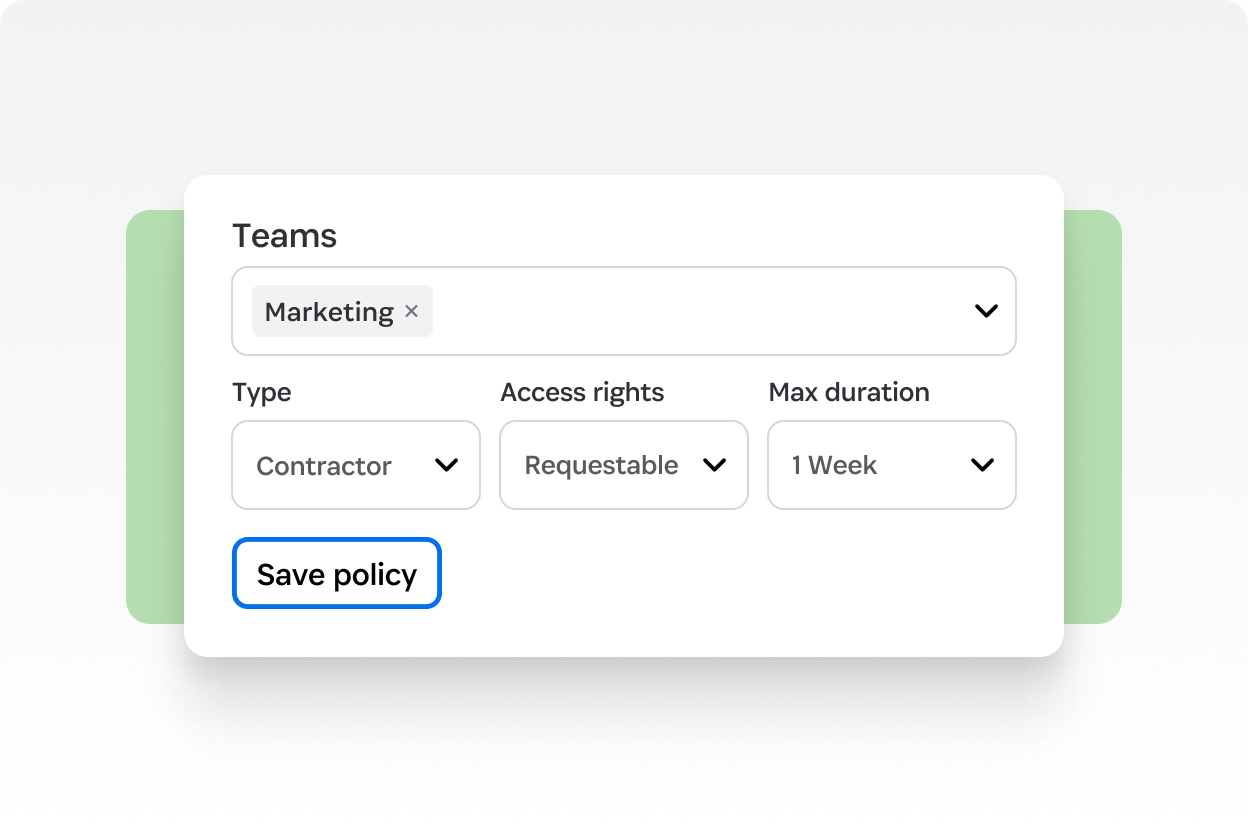
Task: Click the Teams section heading
Action: coord(284,235)
